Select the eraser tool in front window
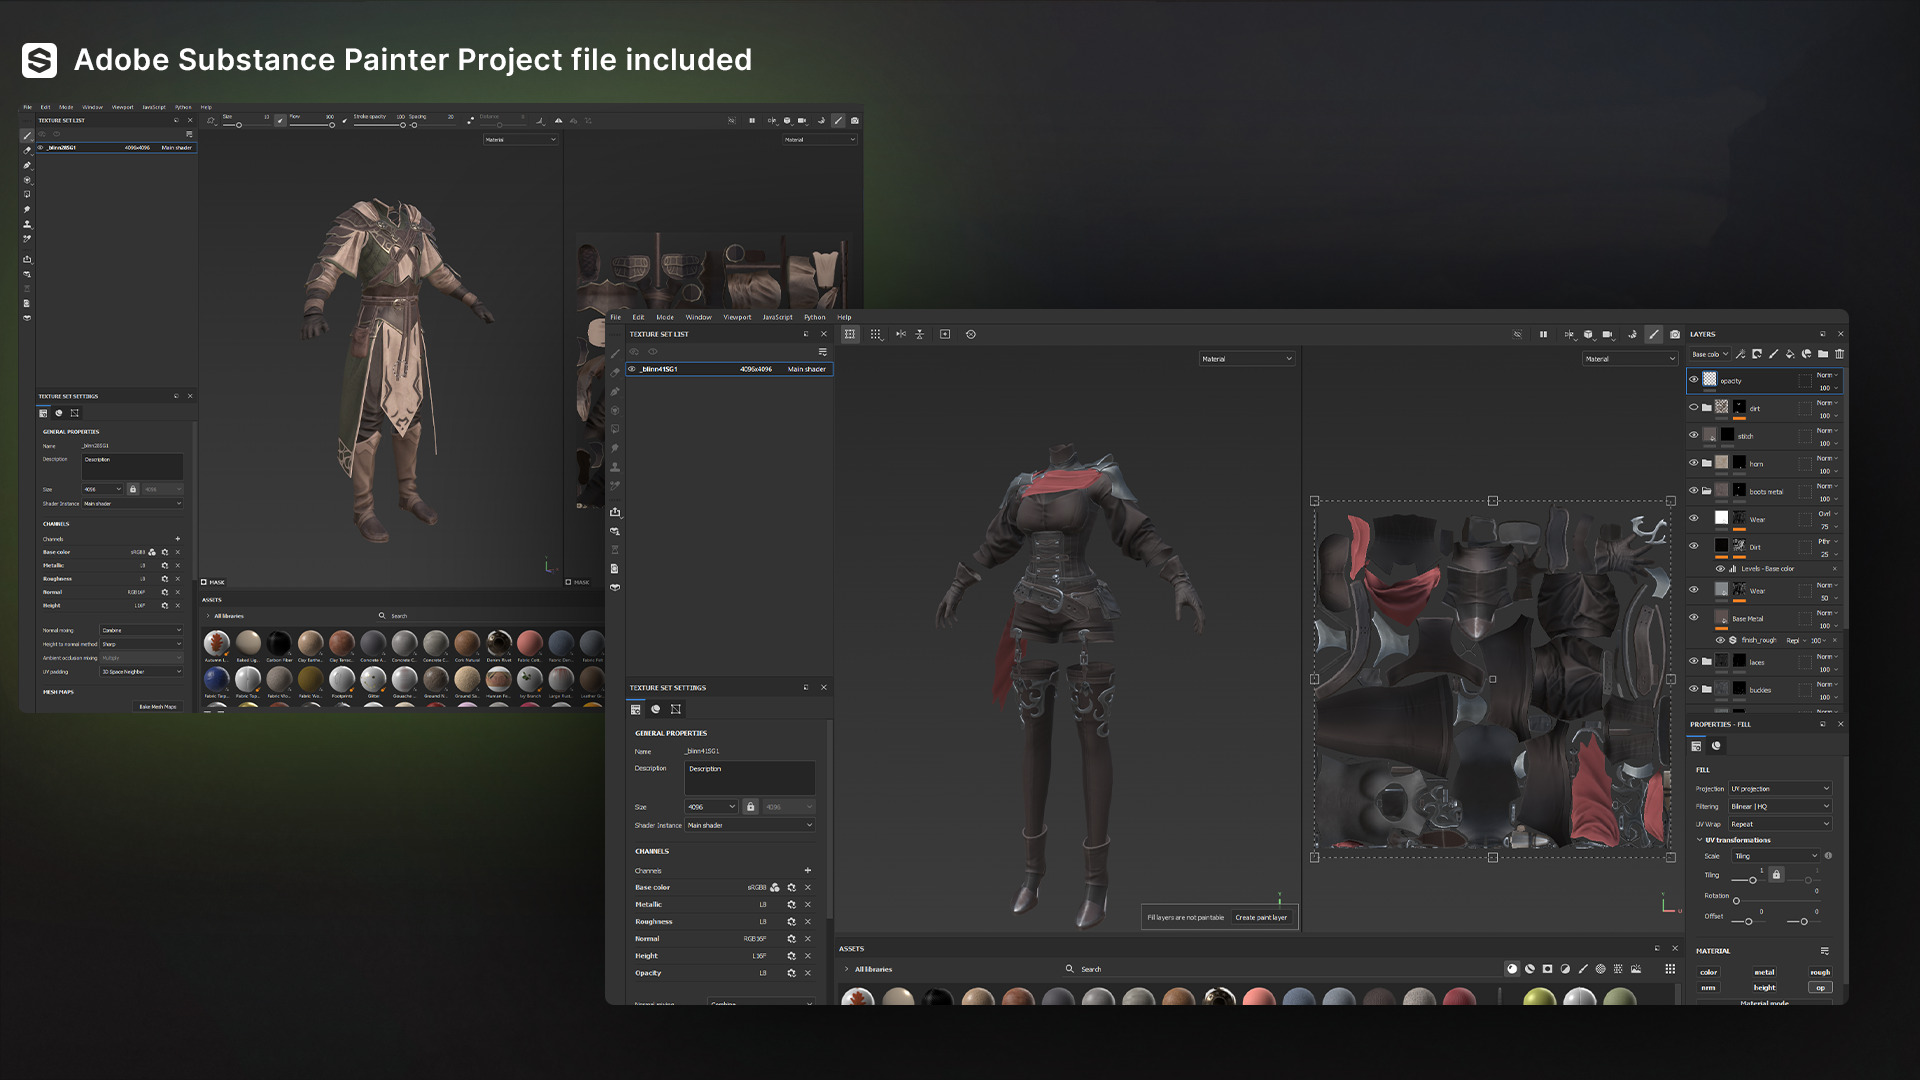The width and height of the screenshot is (1920, 1080). click(615, 372)
